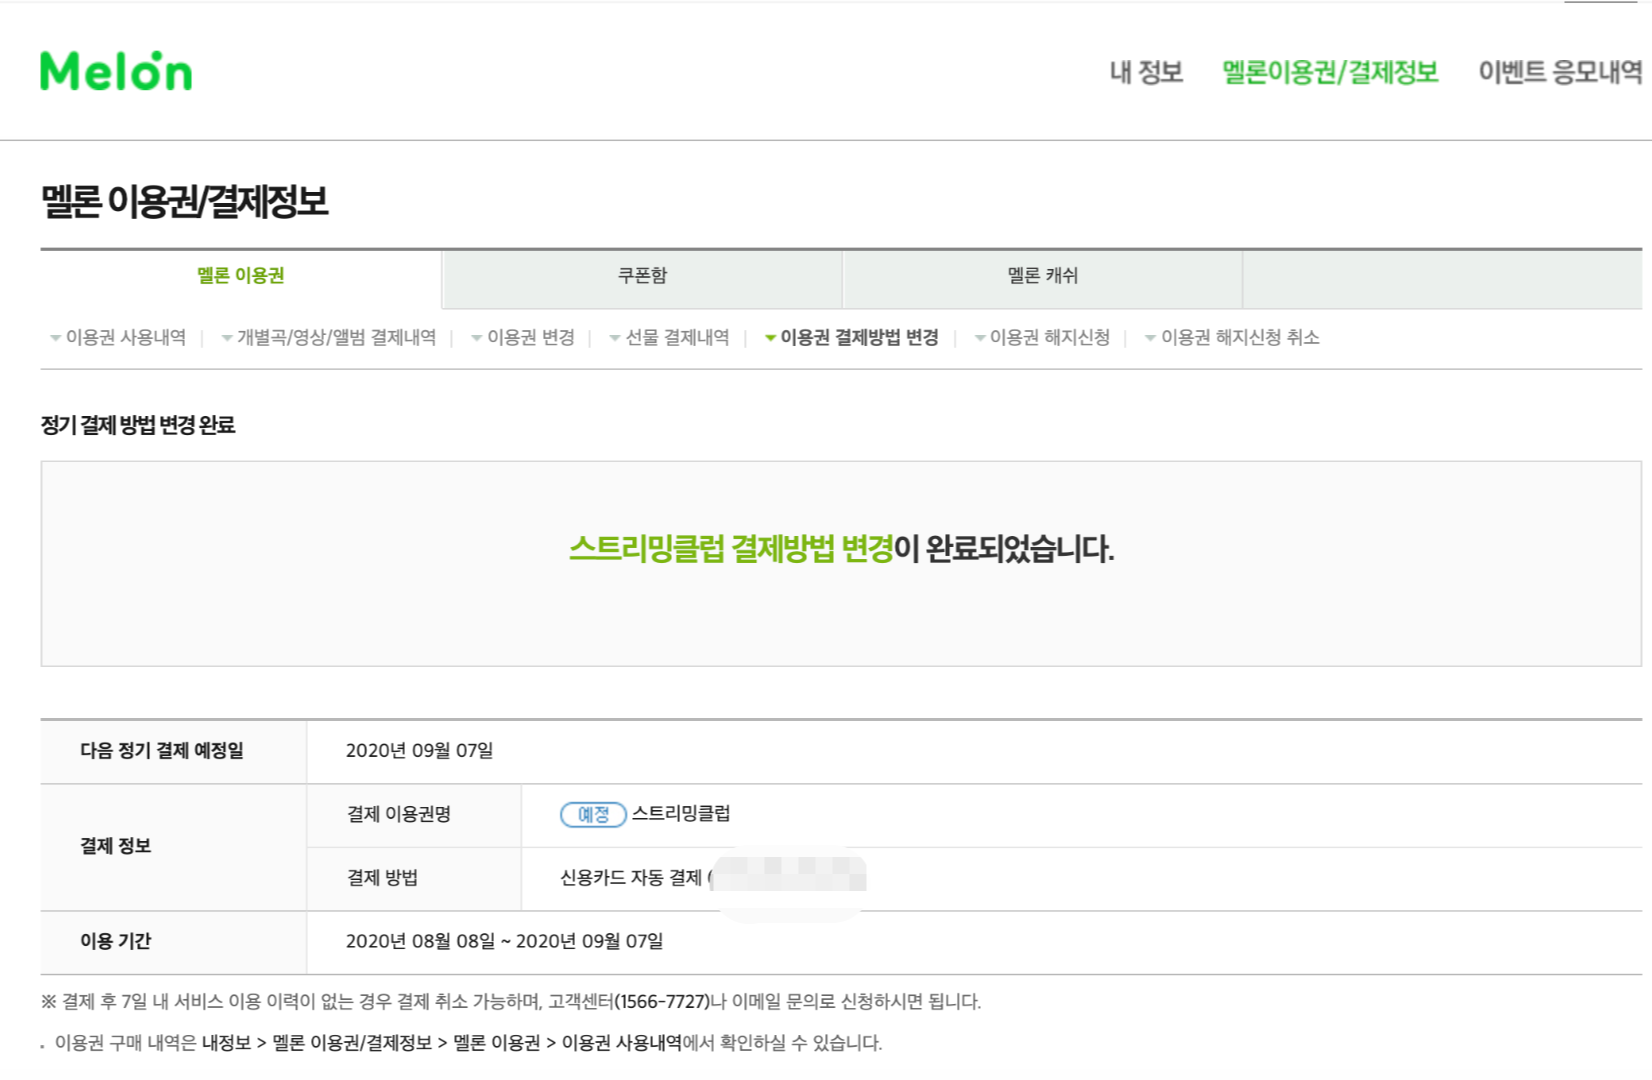Click the 예정 badge beside 스트리밍클럽
The width and height of the screenshot is (1652, 1080).
593,815
